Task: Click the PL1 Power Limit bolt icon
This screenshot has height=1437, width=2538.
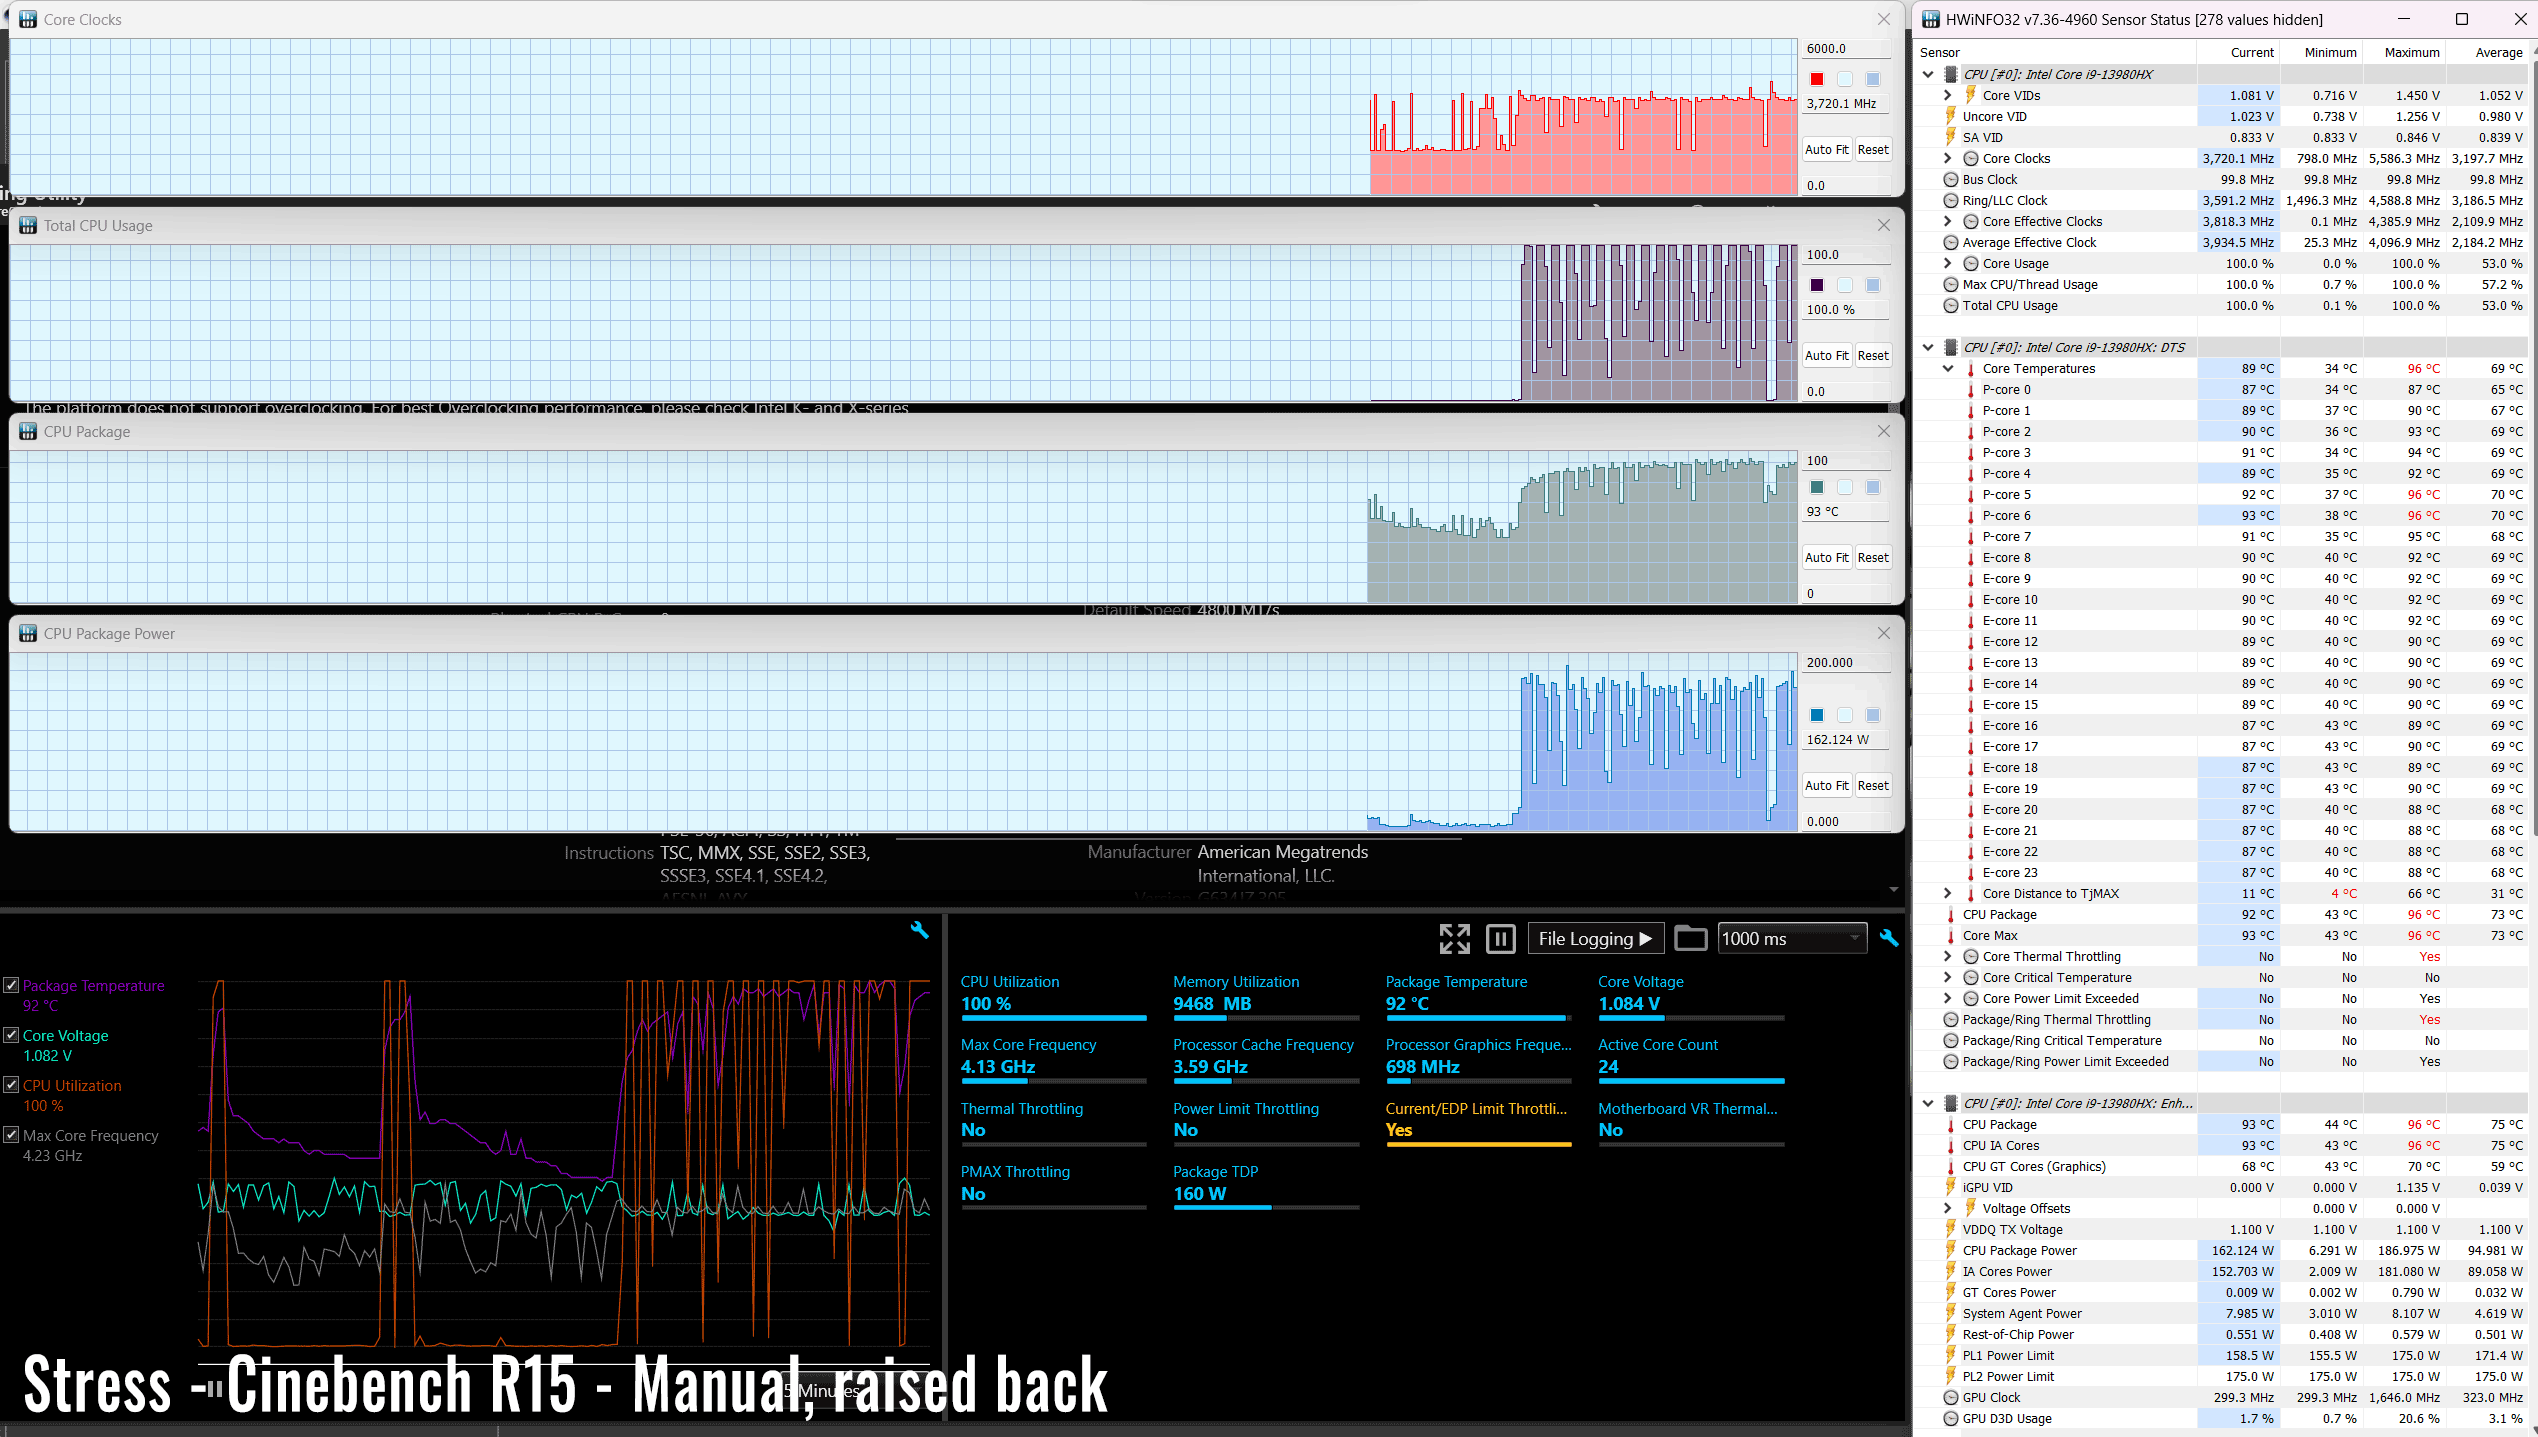Action: tap(1950, 1356)
